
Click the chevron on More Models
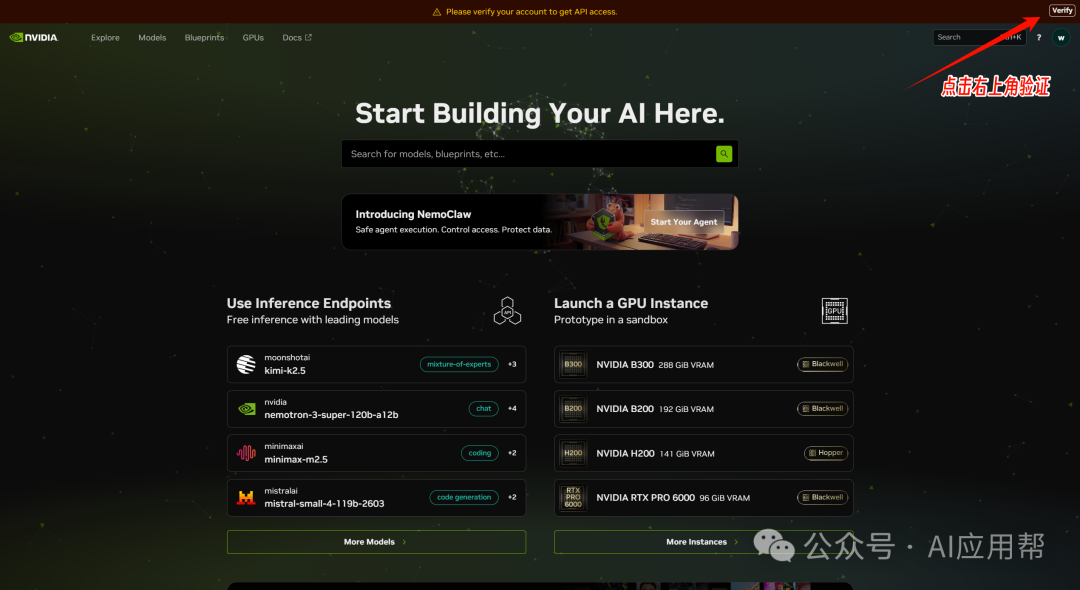(x=404, y=542)
